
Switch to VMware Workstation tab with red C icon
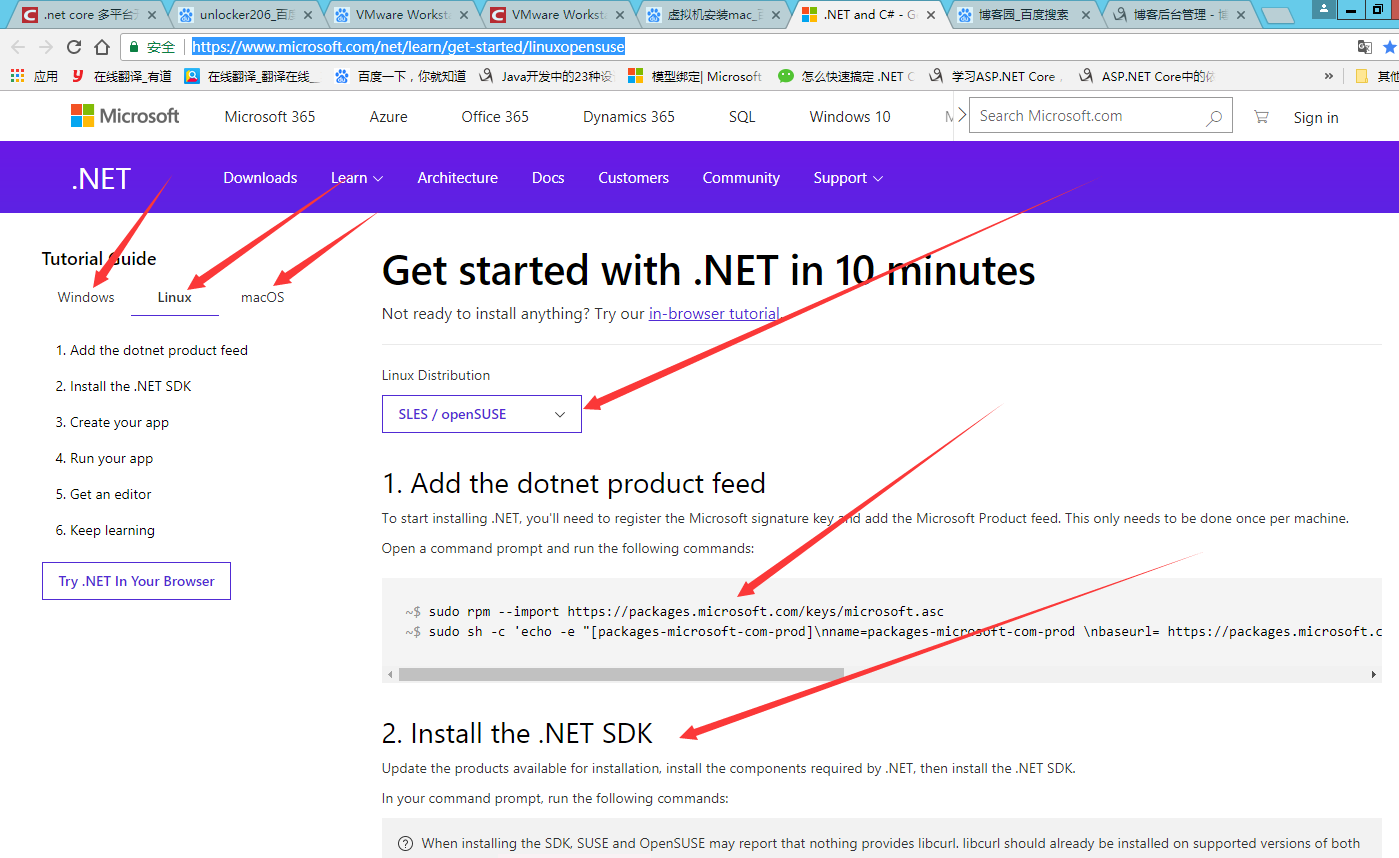point(557,15)
